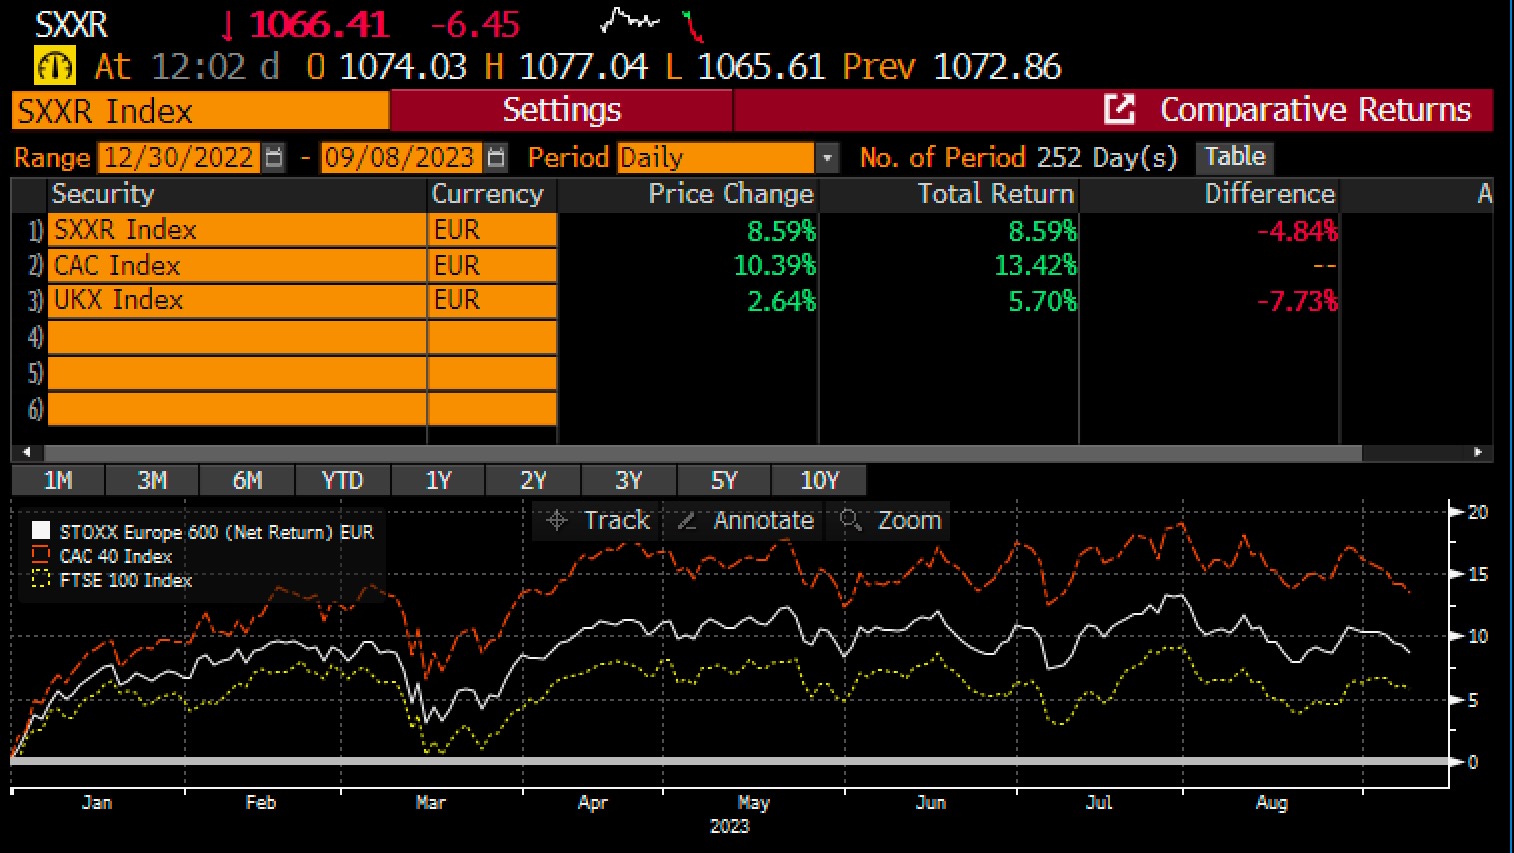Click CAC Total Return value 13.42%
This screenshot has width=1514, height=853.
[1035, 265]
